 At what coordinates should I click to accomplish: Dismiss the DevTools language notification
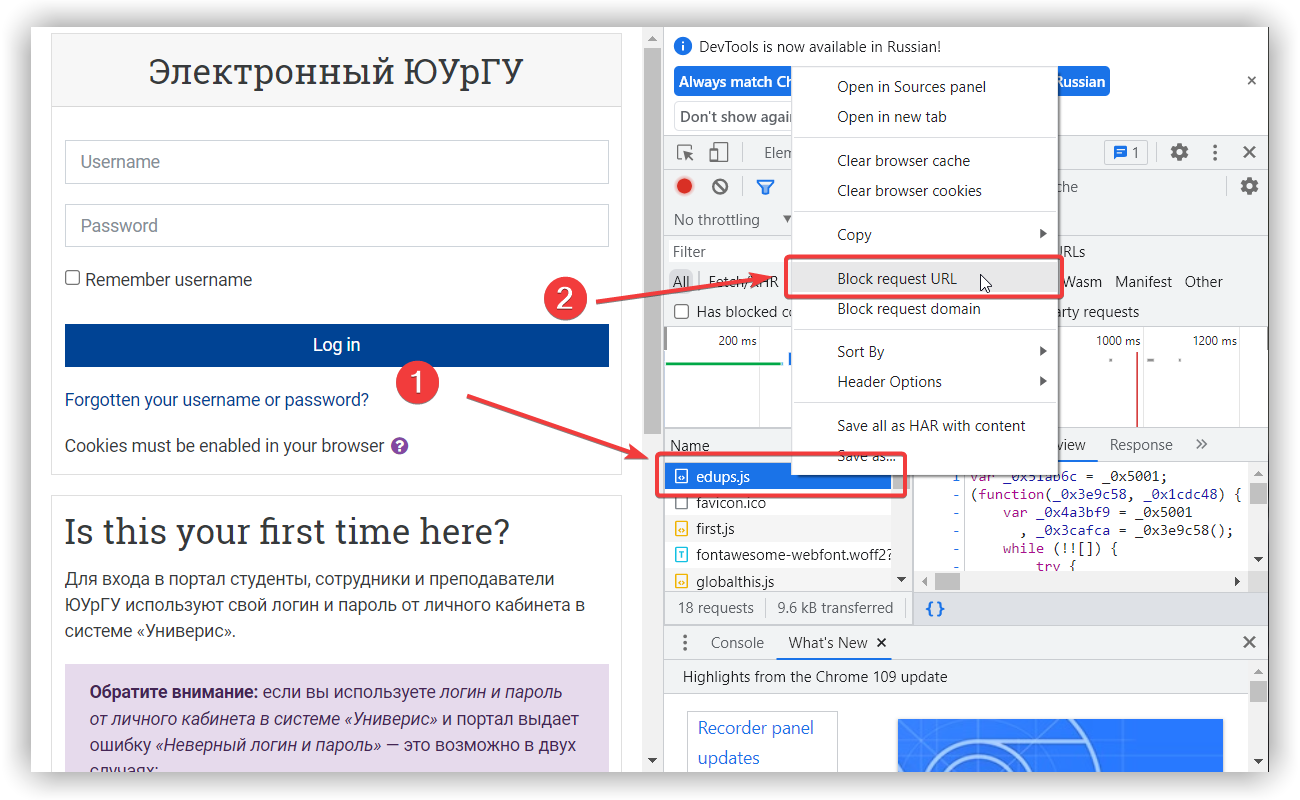(1251, 80)
